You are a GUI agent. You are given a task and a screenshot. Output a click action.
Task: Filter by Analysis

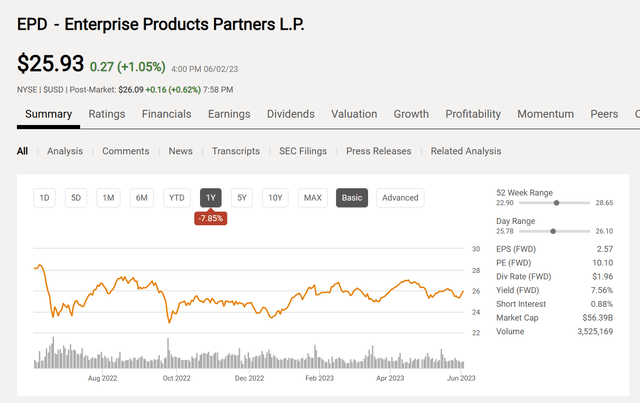pos(65,151)
